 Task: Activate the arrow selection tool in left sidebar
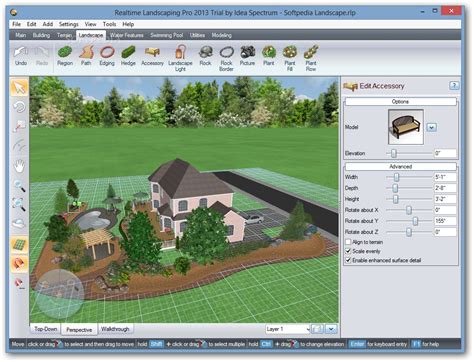pos(19,88)
